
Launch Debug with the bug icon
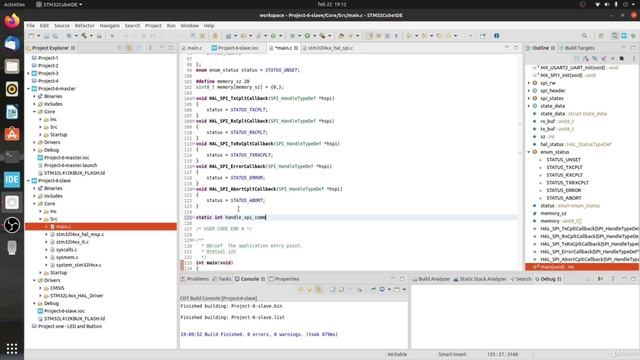coord(292,36)
